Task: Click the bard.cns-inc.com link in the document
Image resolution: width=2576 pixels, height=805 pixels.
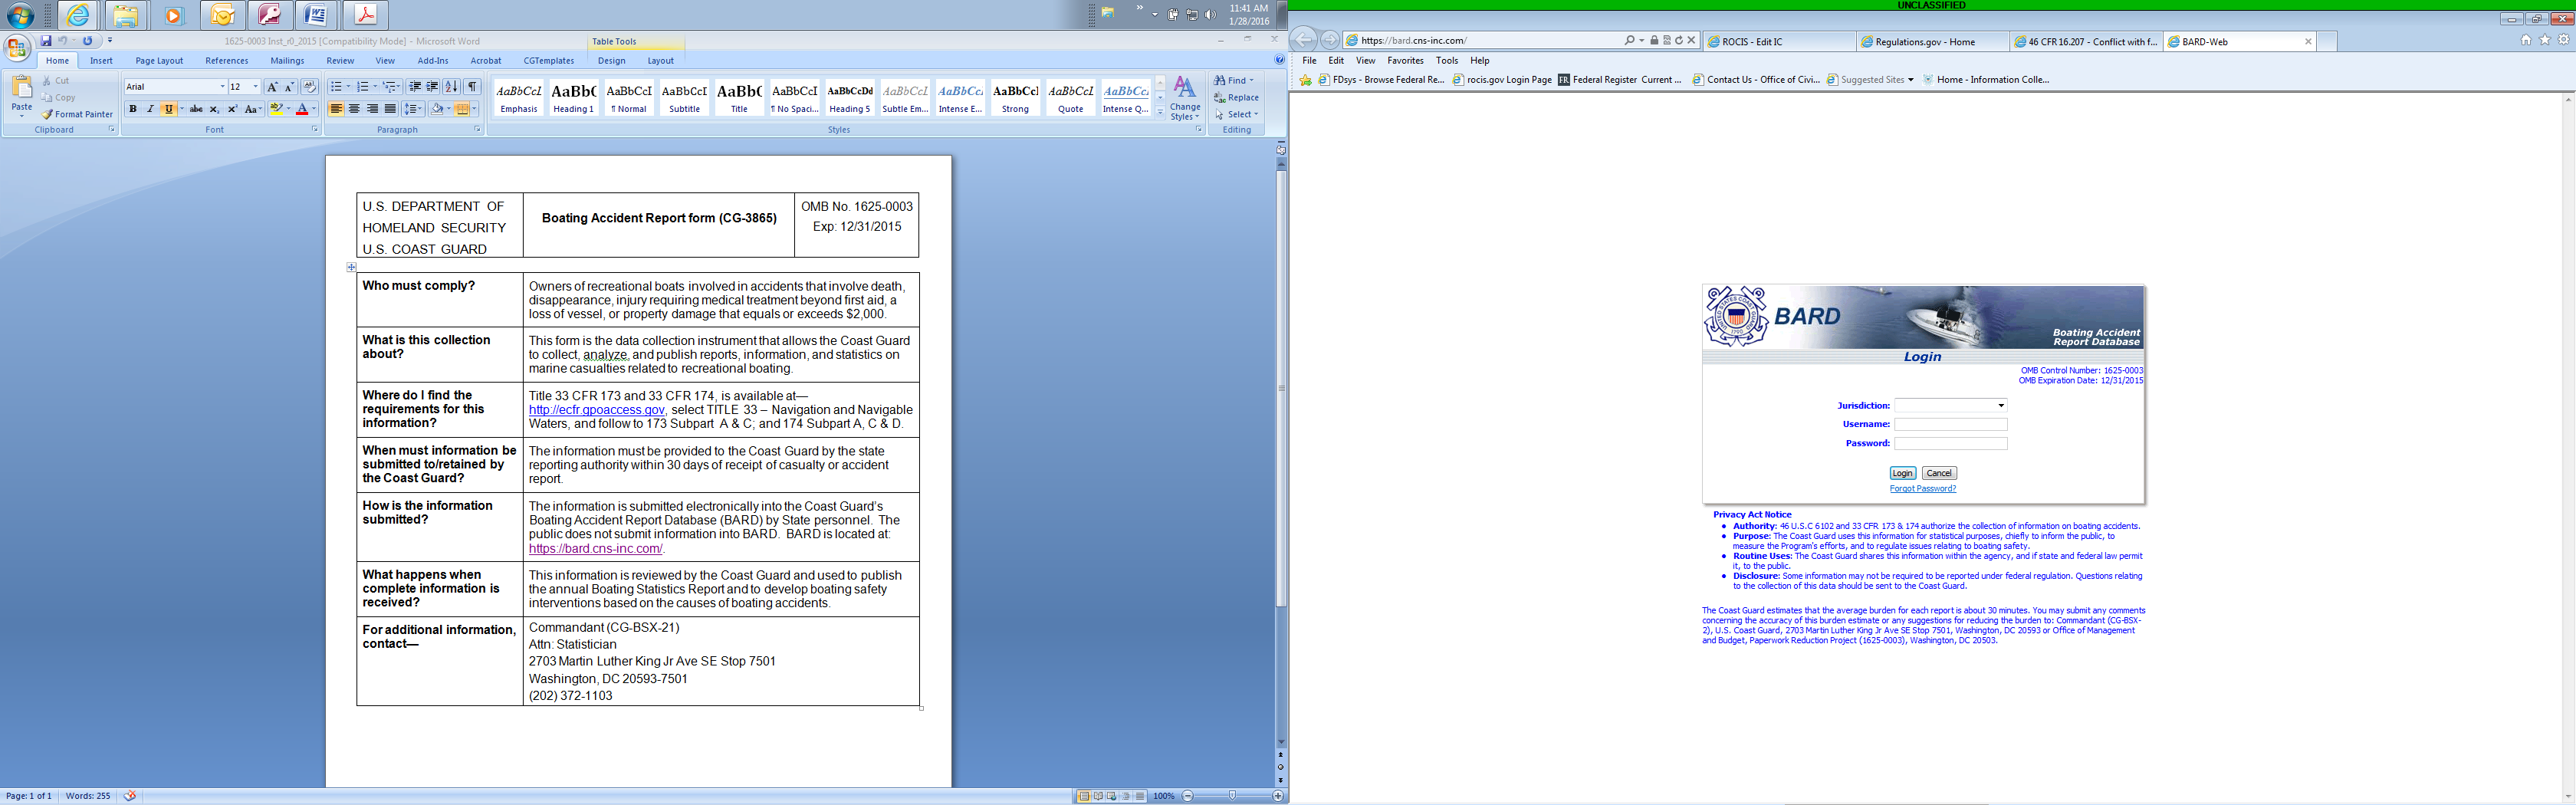Action: [x=595, y=549]
